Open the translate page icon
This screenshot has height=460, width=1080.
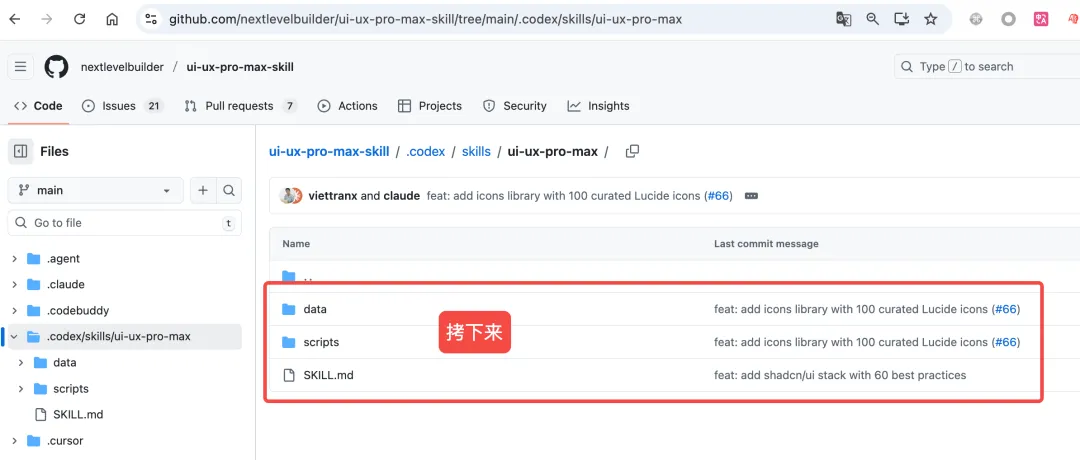point(844,19)
